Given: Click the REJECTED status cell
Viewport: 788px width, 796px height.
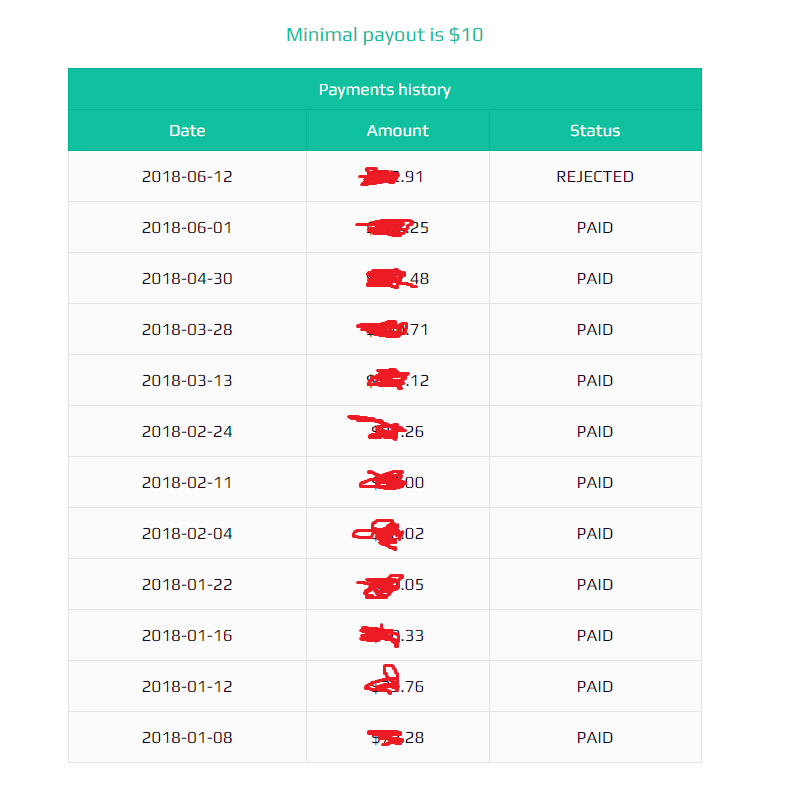Looking at the screenshot, I should (595, 177).
